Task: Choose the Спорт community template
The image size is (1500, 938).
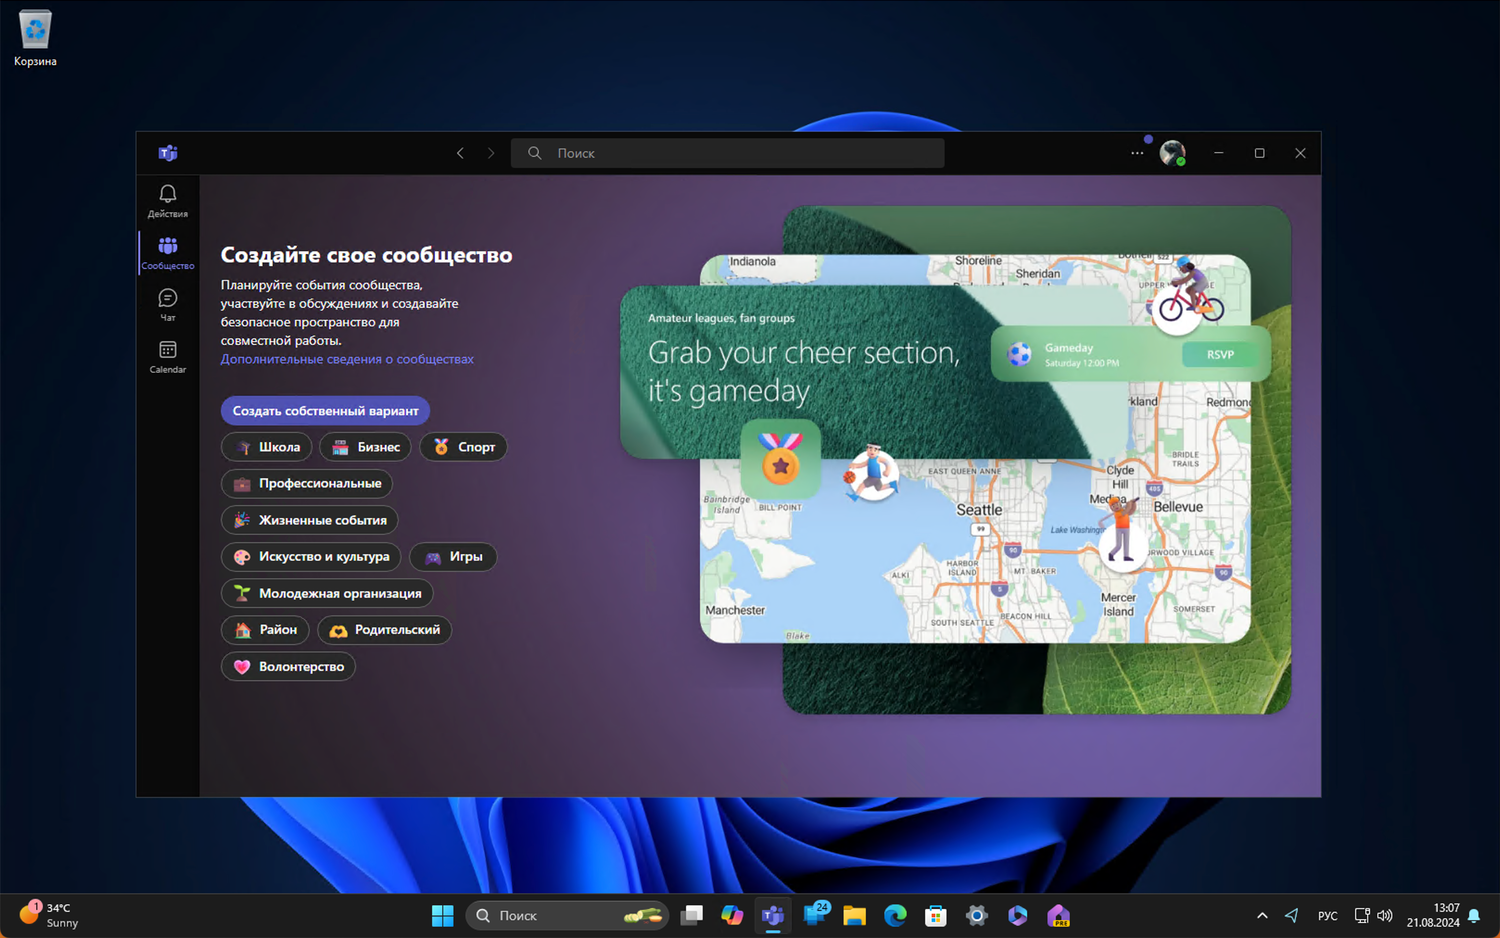Action: tap(464, 447)
